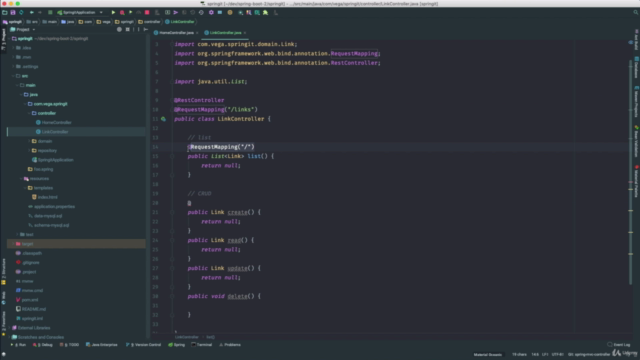640x360 pixels.
Task: Click the purple settings icon in toolbar
Action: tap(211, 13)
